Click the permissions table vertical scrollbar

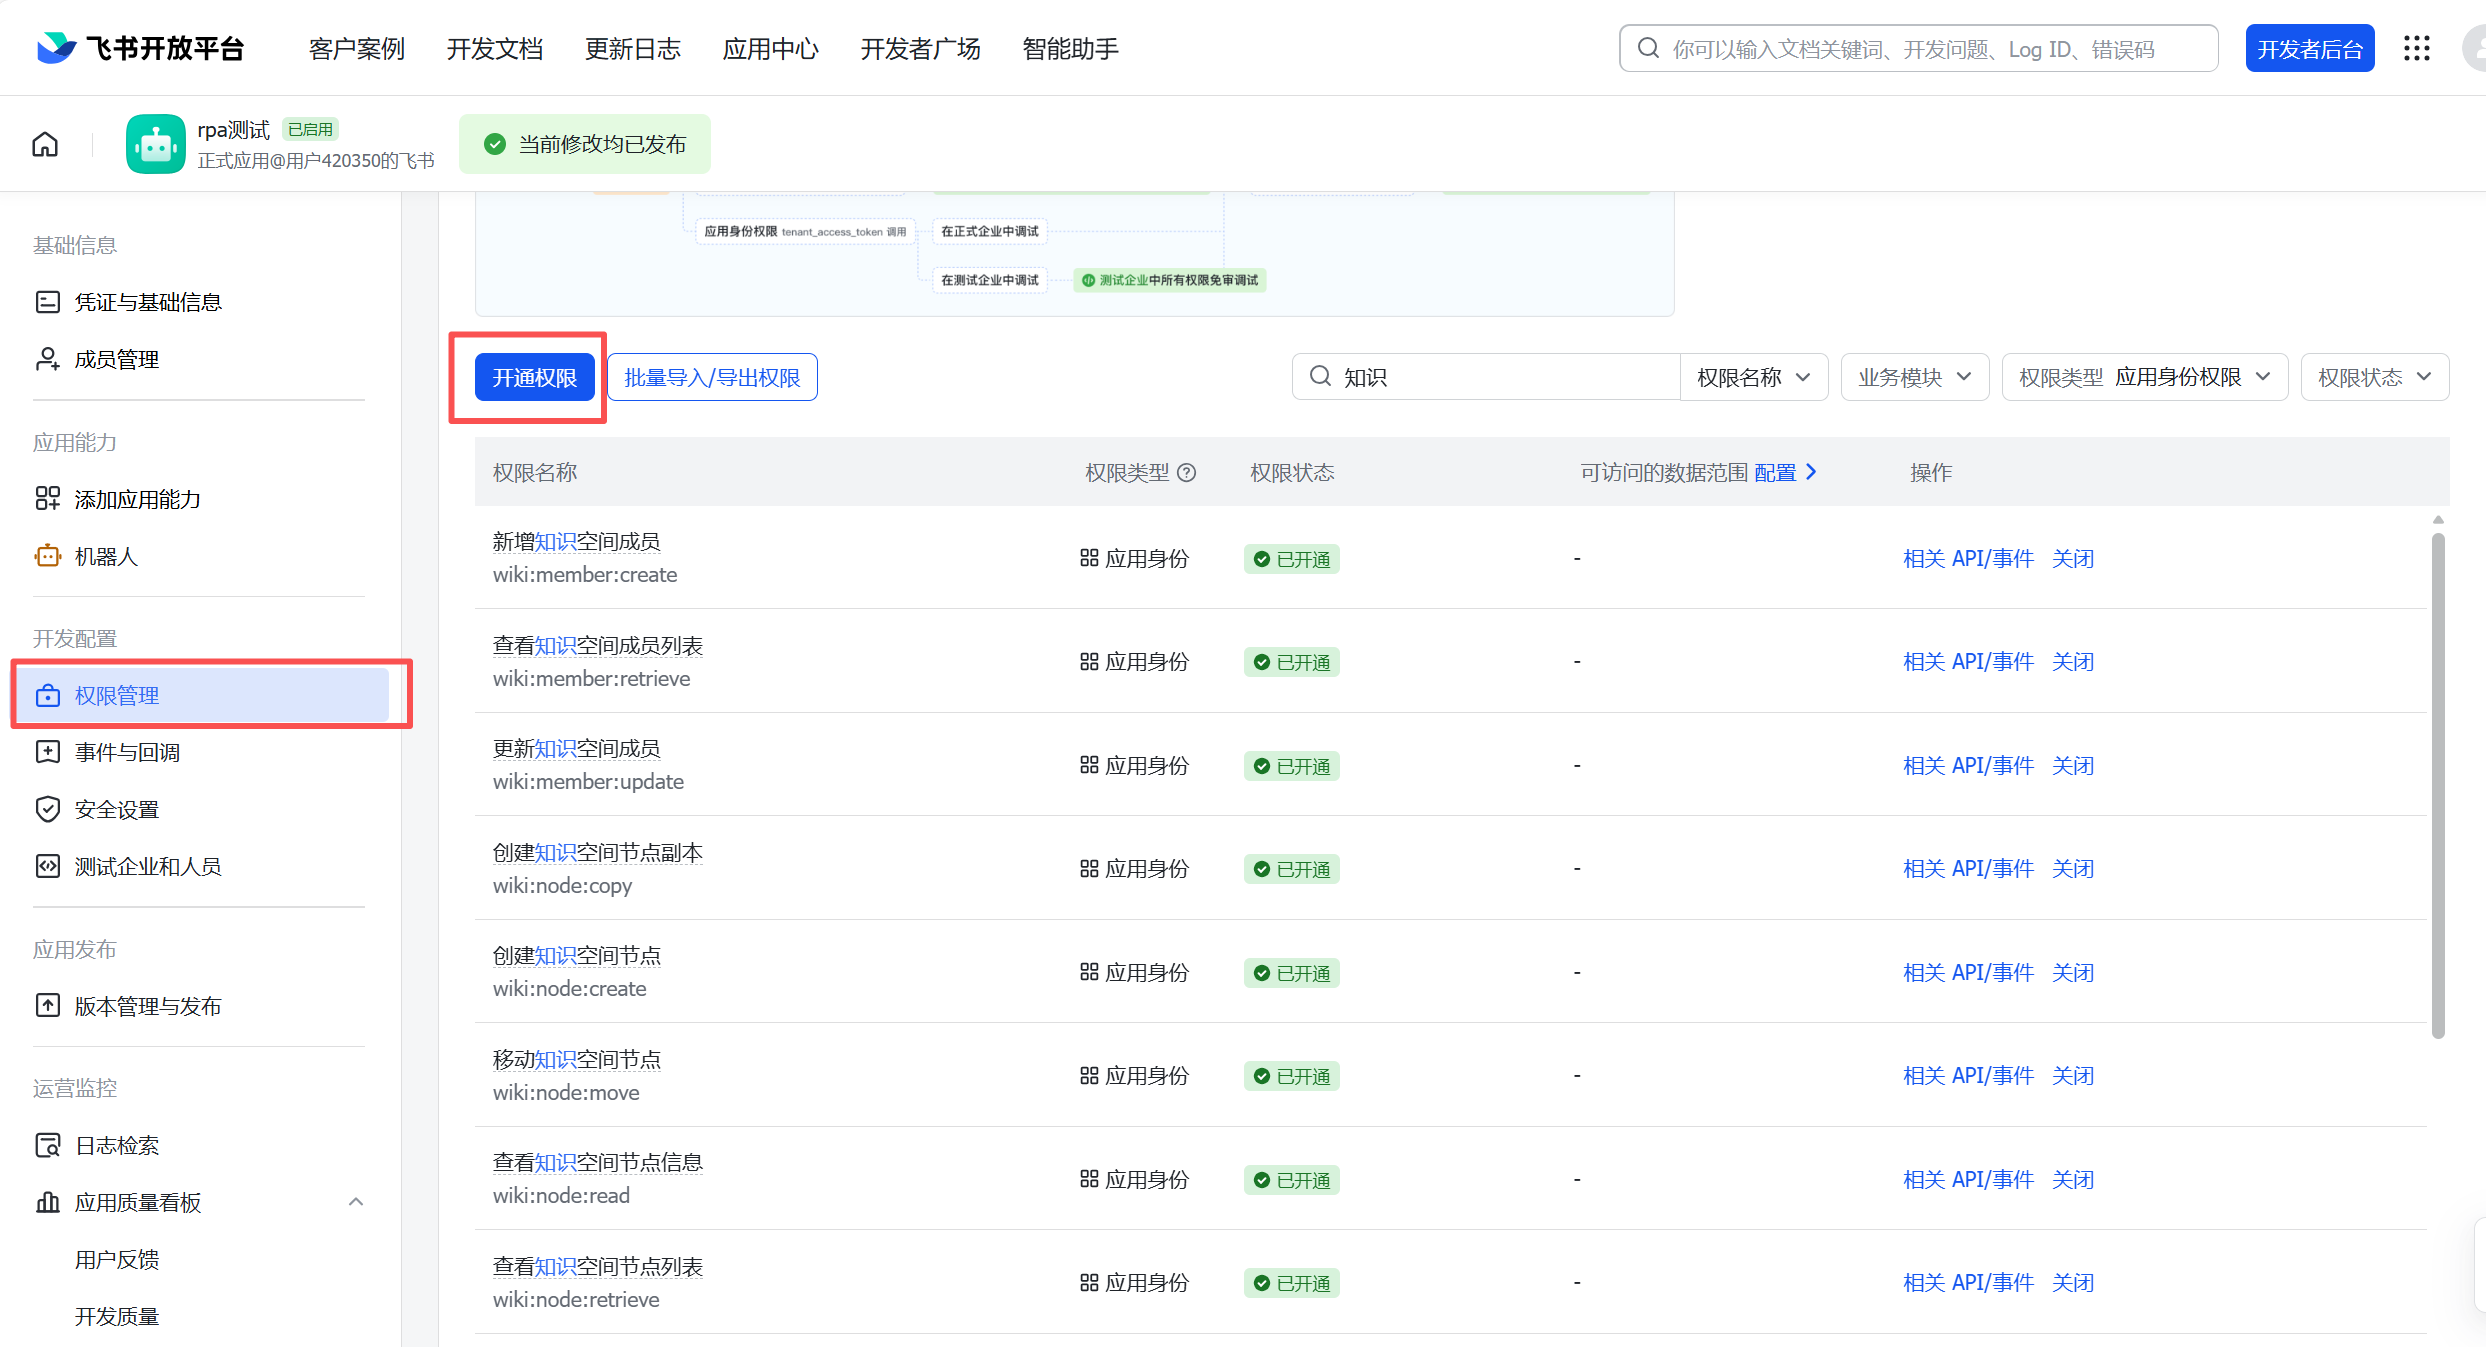[x=2438, y=785]
